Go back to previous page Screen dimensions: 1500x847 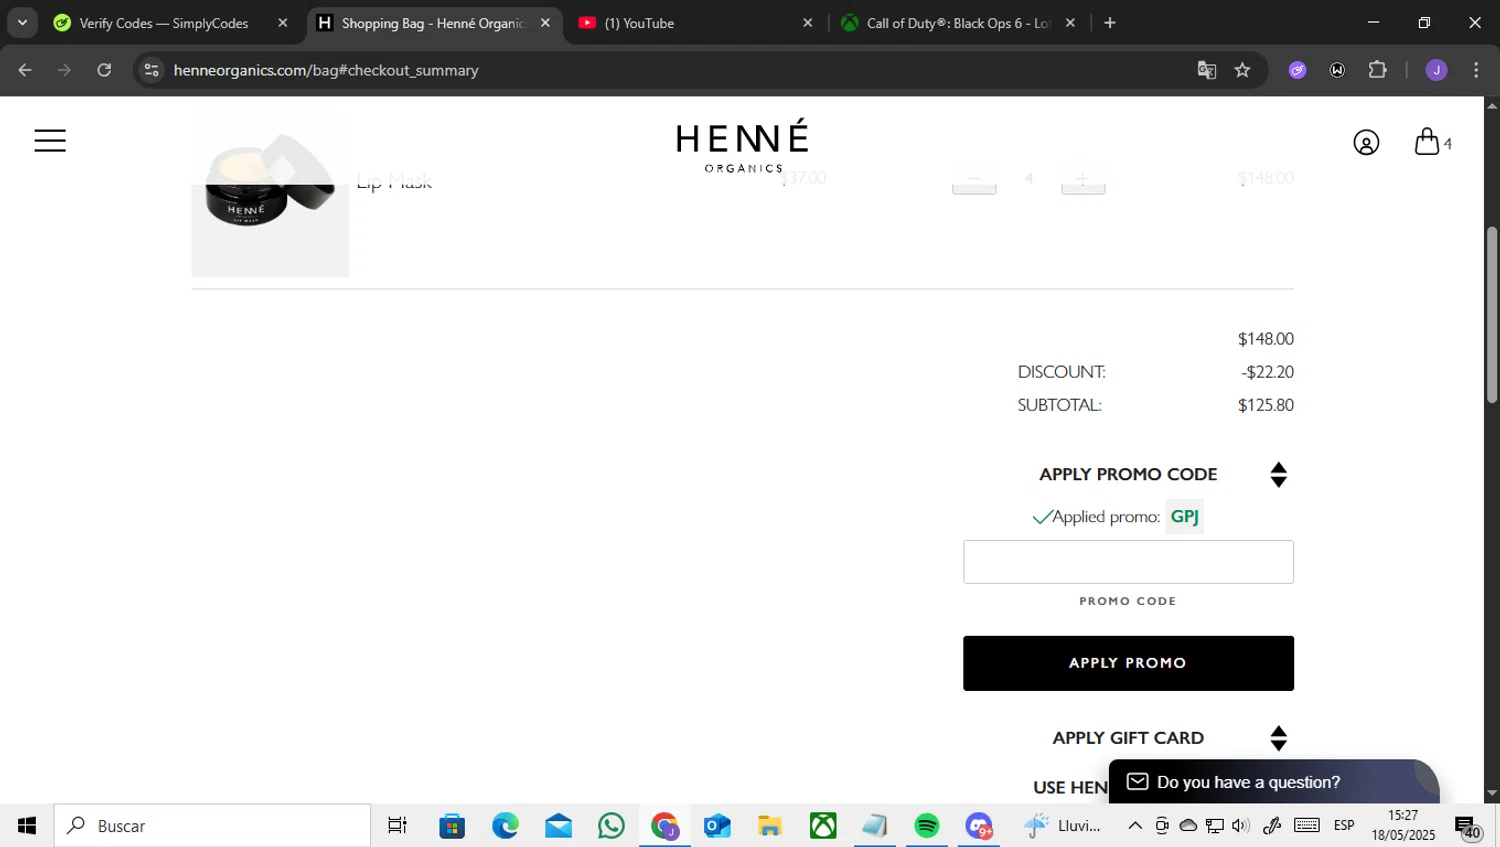(25, 70)
